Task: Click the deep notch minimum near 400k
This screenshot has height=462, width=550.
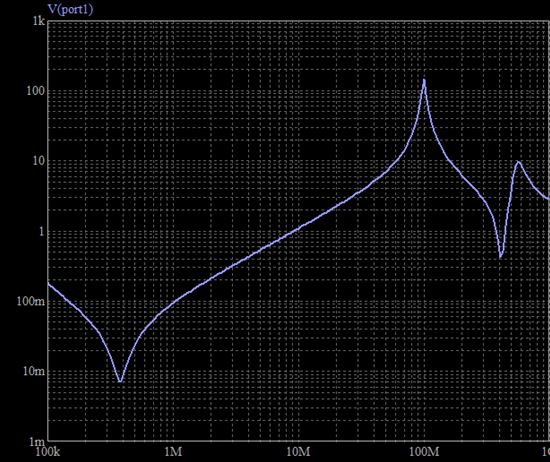Action: tap(120, 381)
